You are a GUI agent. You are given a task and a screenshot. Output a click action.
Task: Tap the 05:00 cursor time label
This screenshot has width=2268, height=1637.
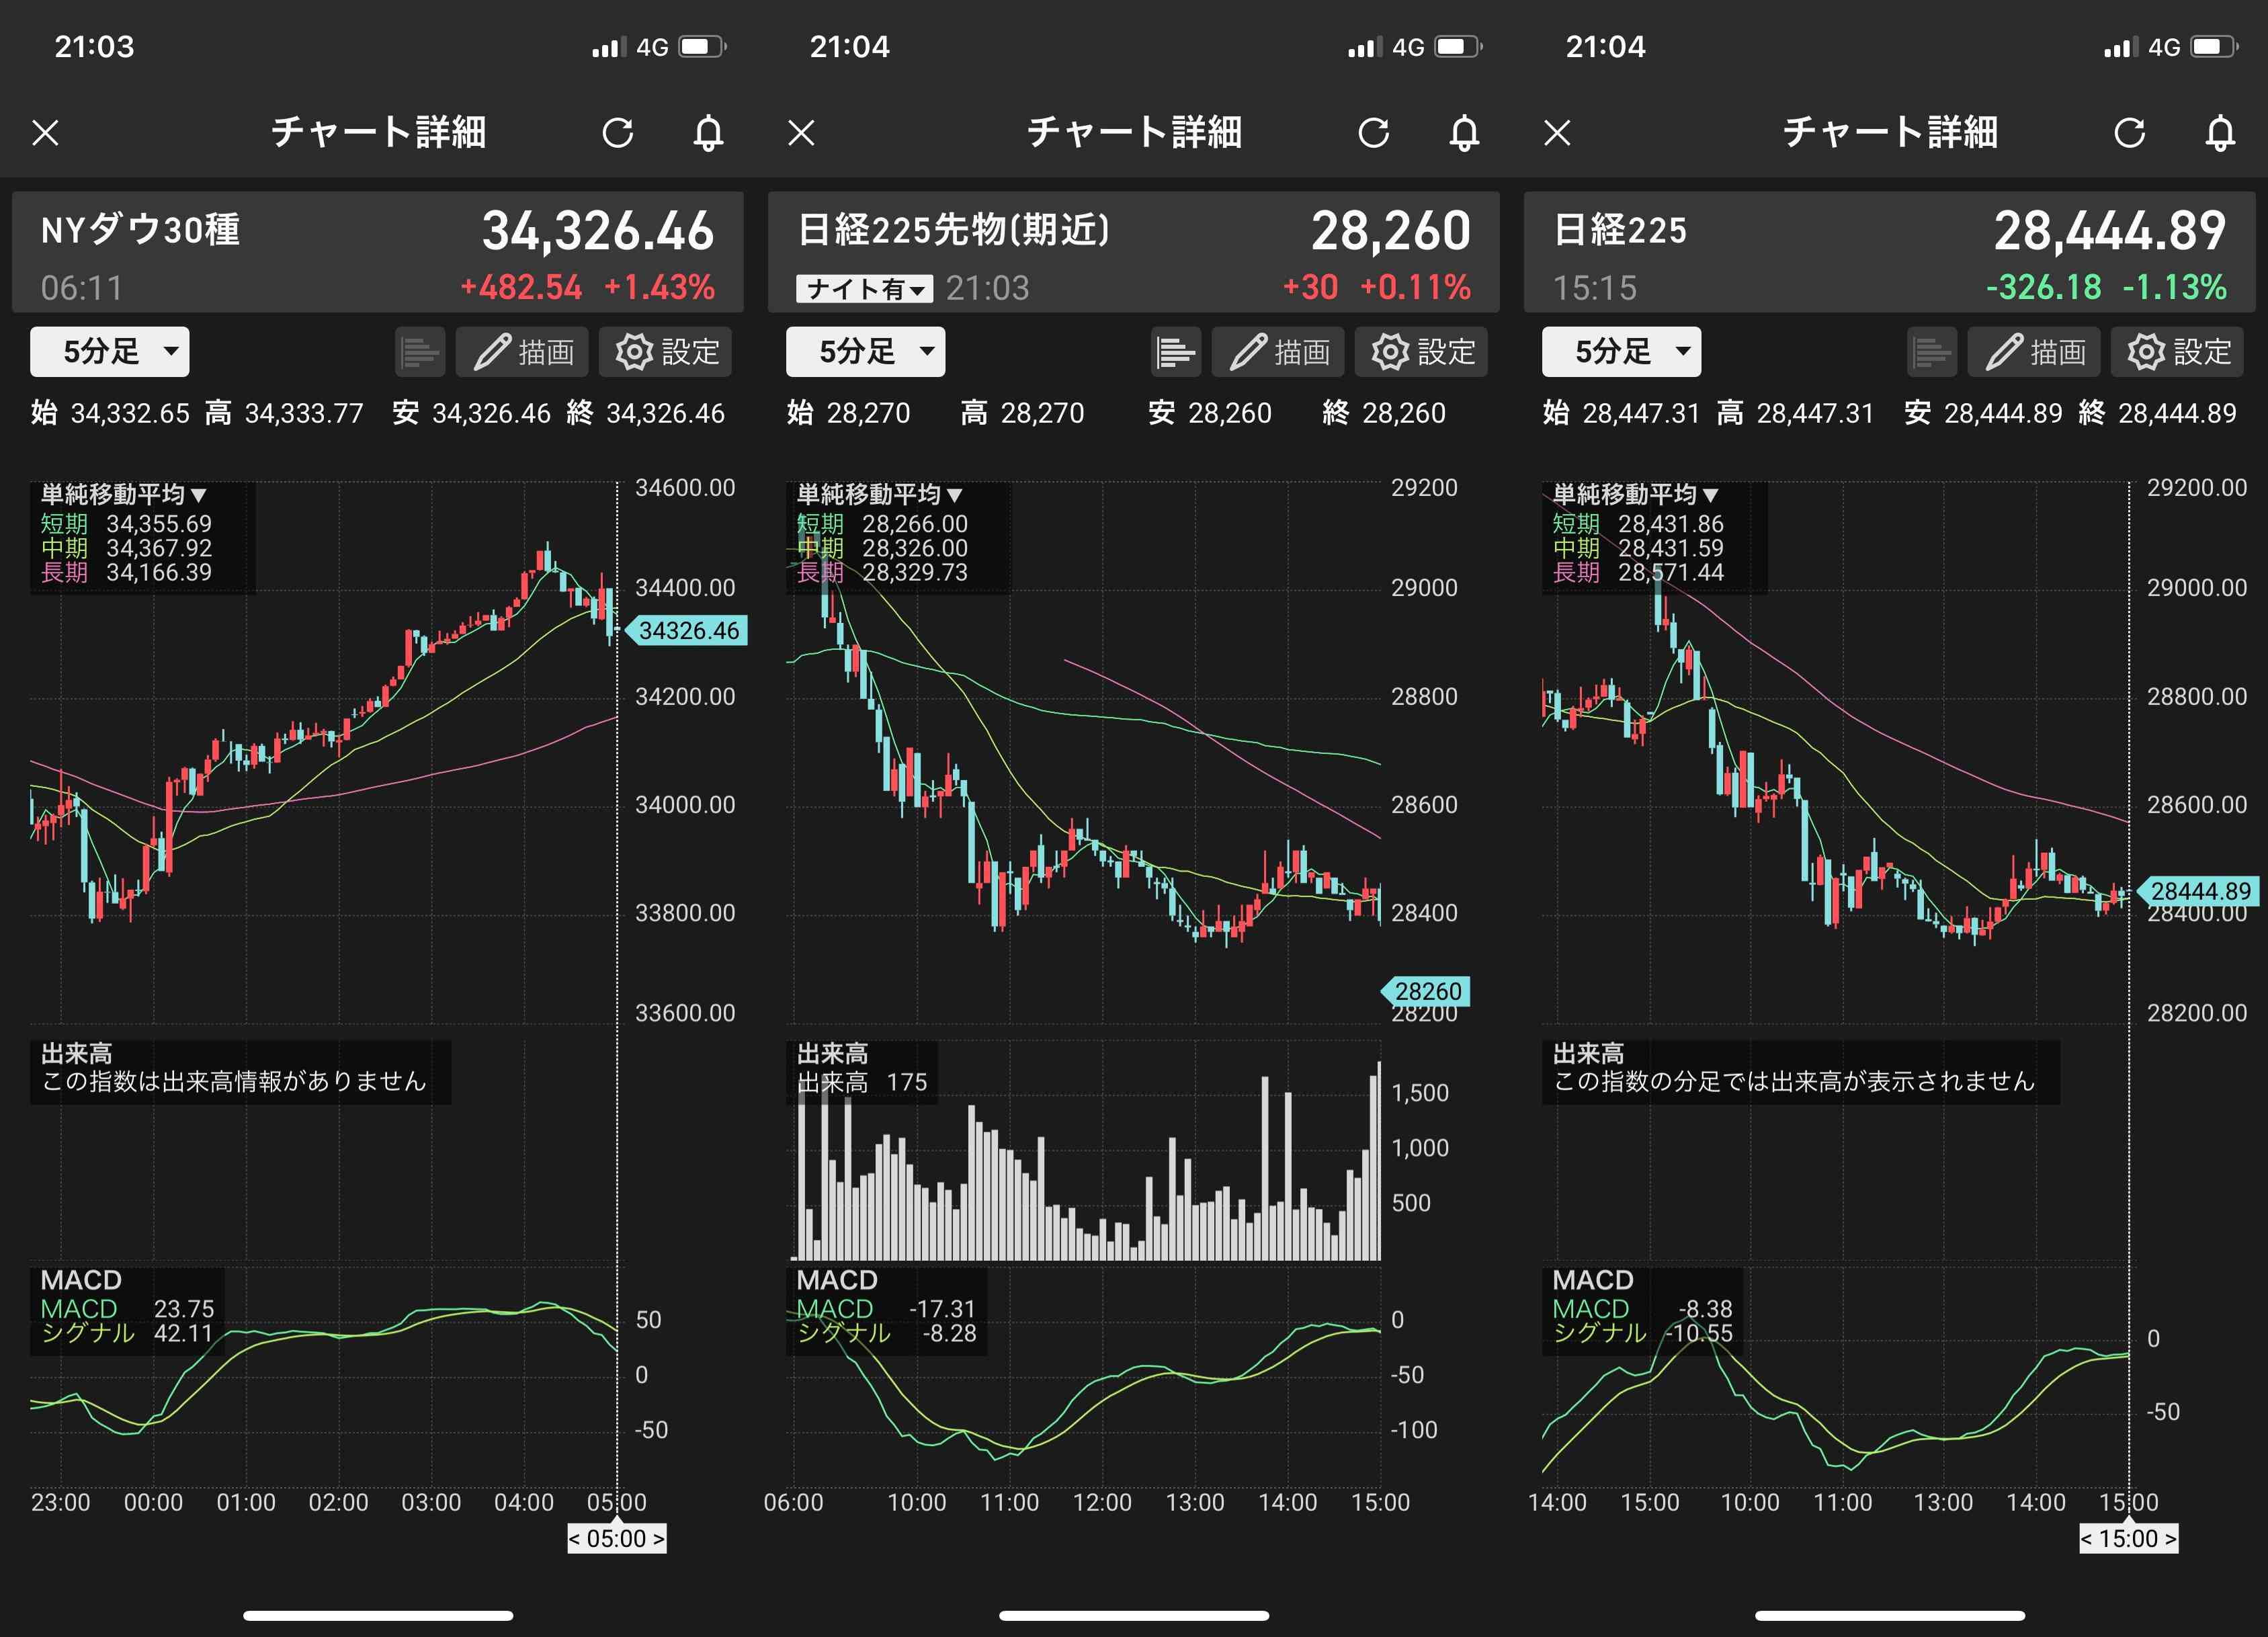tap(616, 1538)
